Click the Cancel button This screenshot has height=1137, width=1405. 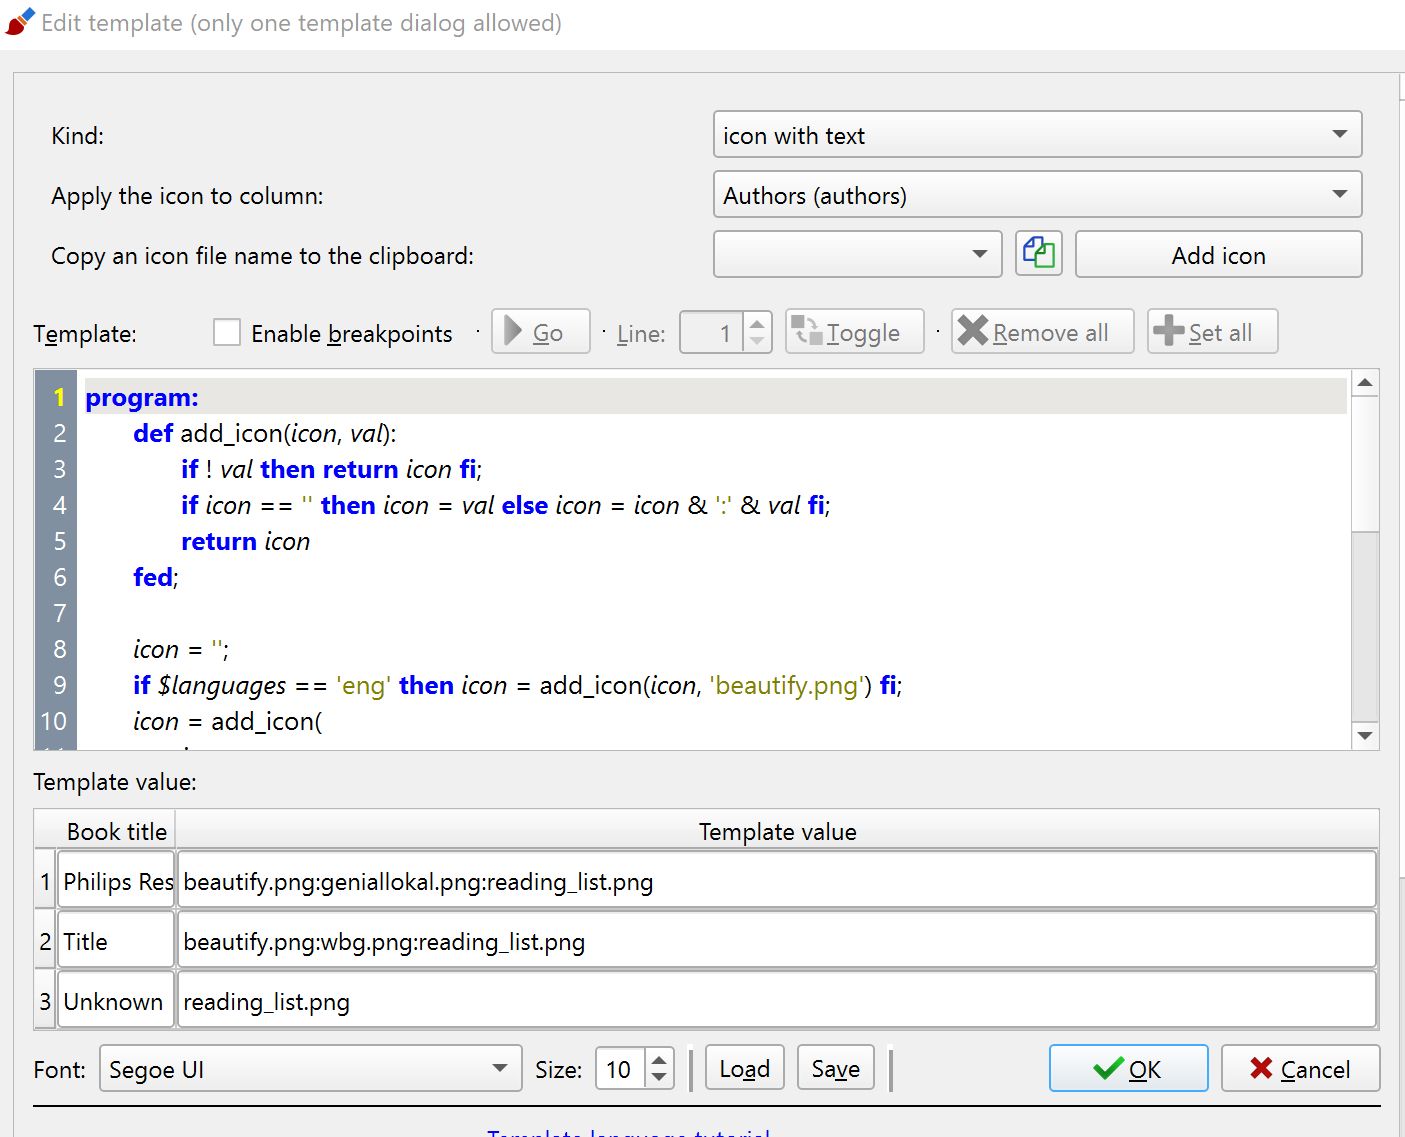[x=1300, y=1069]
